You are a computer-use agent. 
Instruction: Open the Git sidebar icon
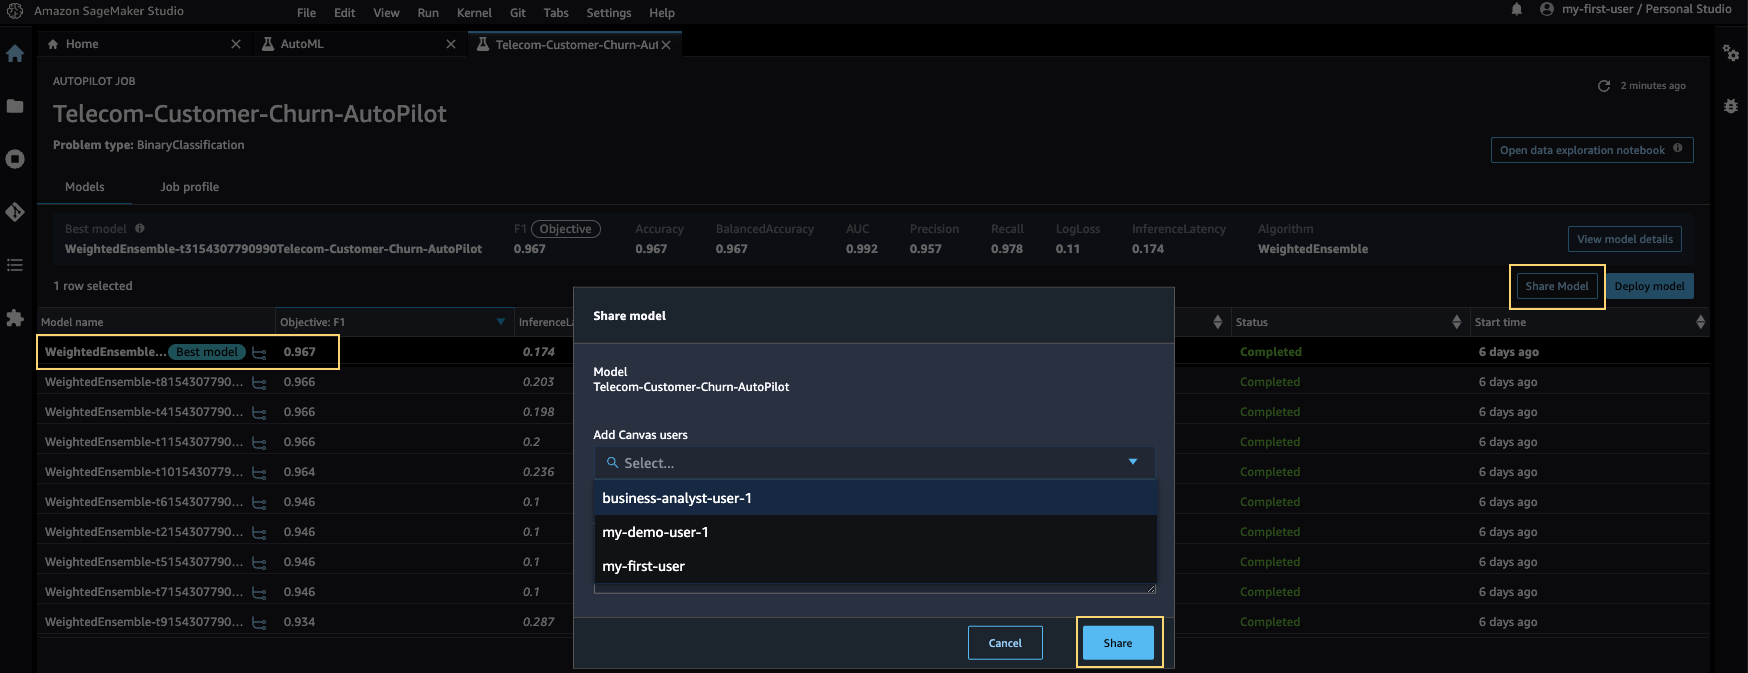15,212
